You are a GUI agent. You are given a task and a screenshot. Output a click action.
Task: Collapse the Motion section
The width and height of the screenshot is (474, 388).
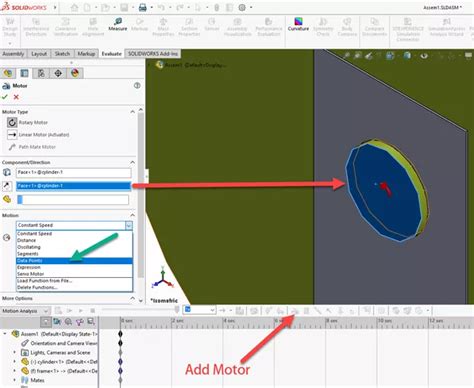132,215
